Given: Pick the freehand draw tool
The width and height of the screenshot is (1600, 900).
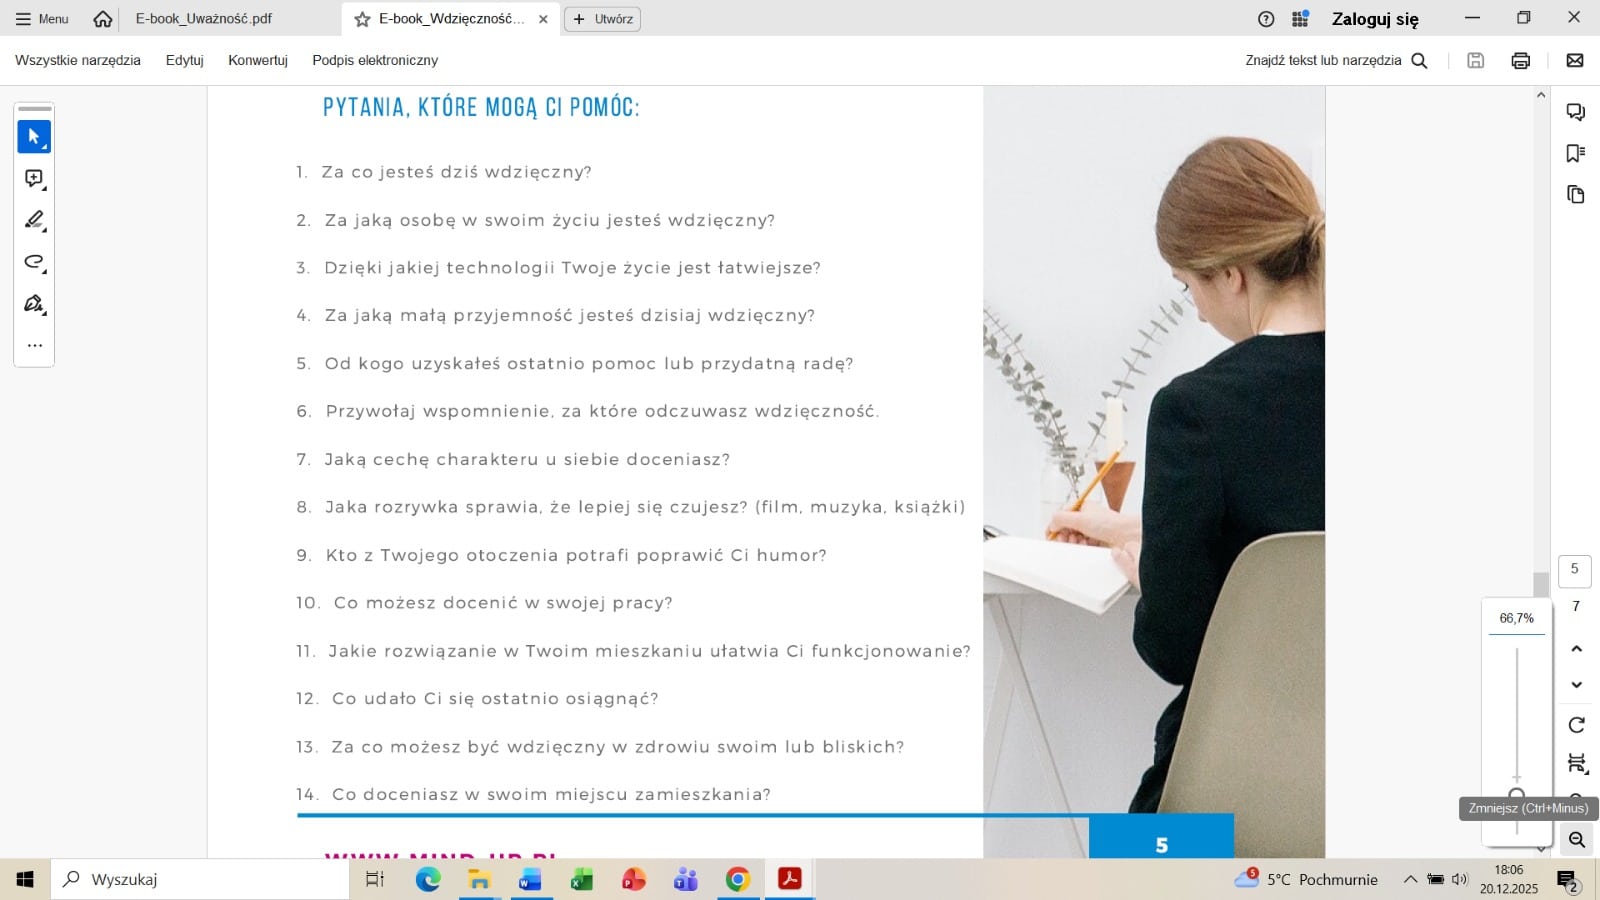Looking at the screenshot, I should (34, 262).
